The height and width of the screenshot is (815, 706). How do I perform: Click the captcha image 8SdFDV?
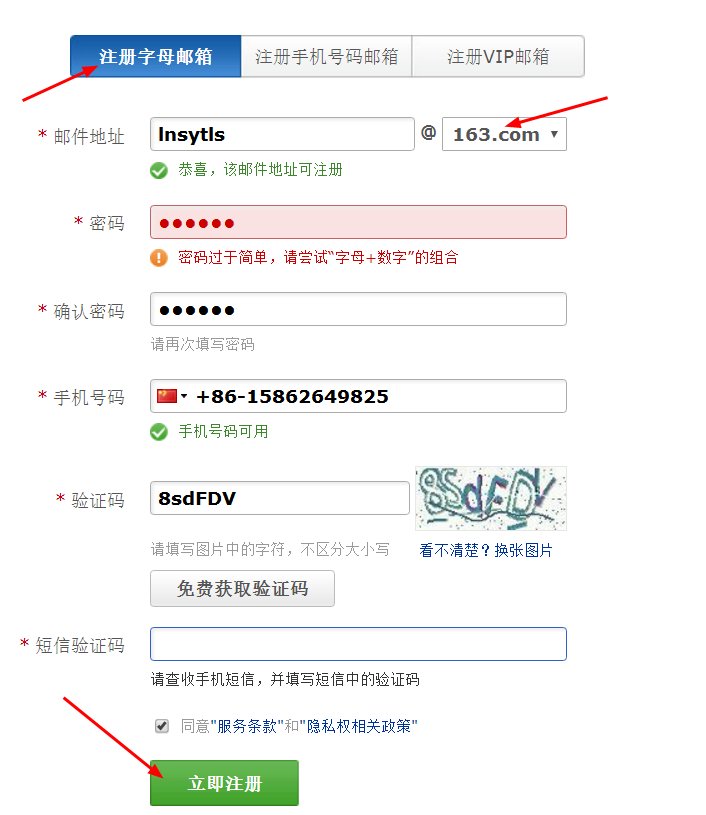[x=490, y=498]
